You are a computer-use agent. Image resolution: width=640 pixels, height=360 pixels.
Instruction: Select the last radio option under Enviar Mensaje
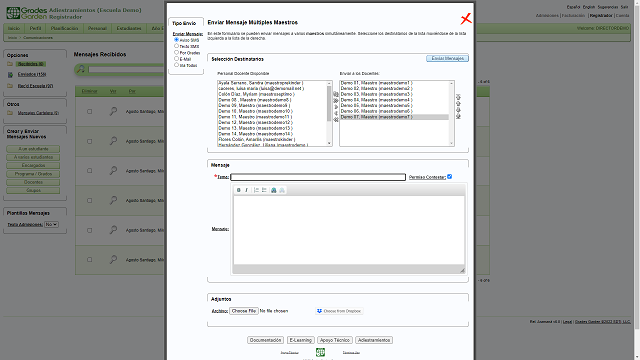(x=176, y=65)
